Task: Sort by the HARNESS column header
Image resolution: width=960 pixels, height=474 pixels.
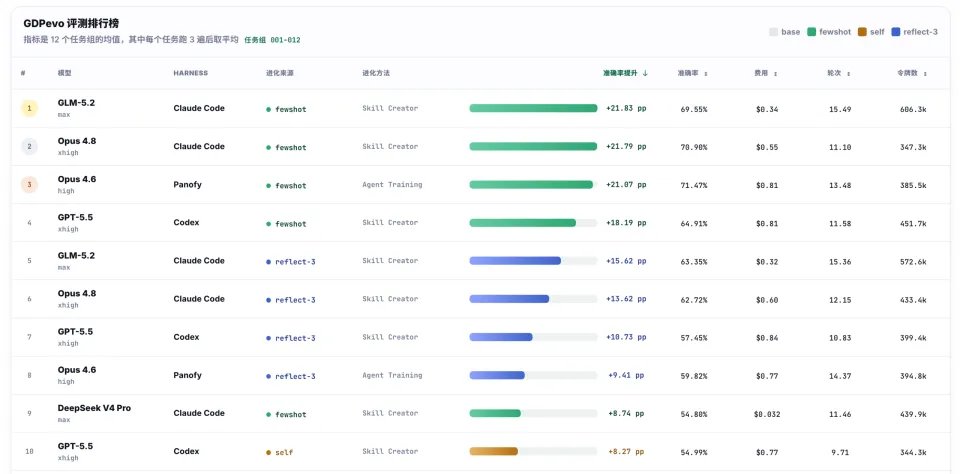Action: pos(190,73)
